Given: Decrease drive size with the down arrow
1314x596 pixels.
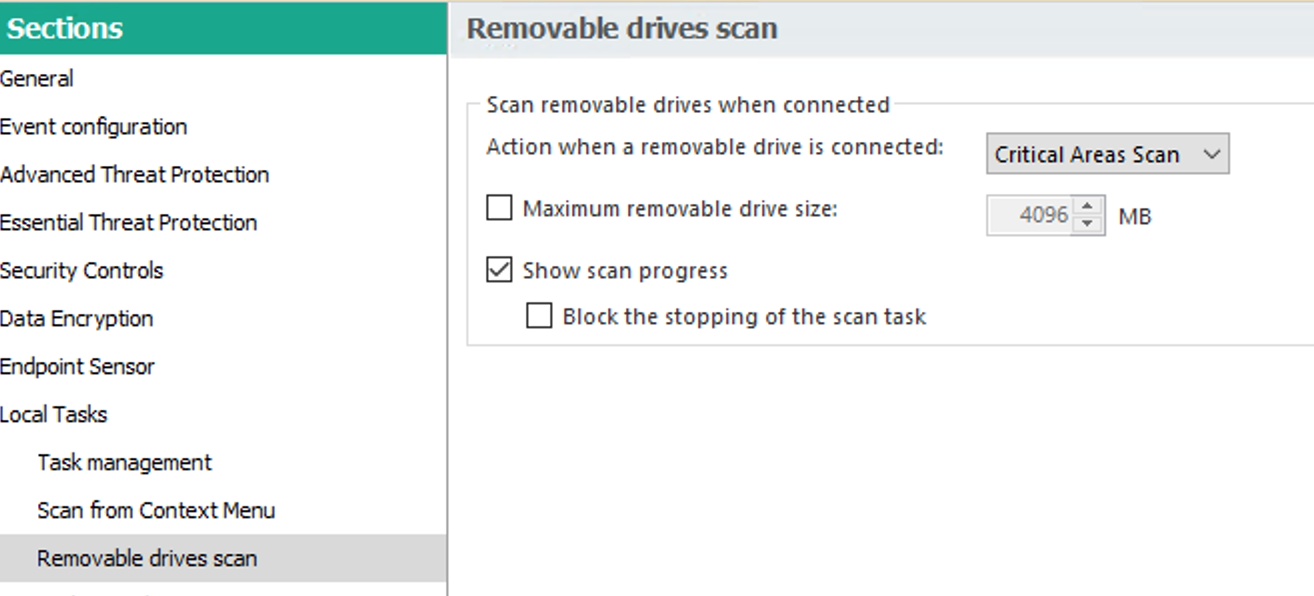Looking at the screenshot, I should (x=1089, y=223).
